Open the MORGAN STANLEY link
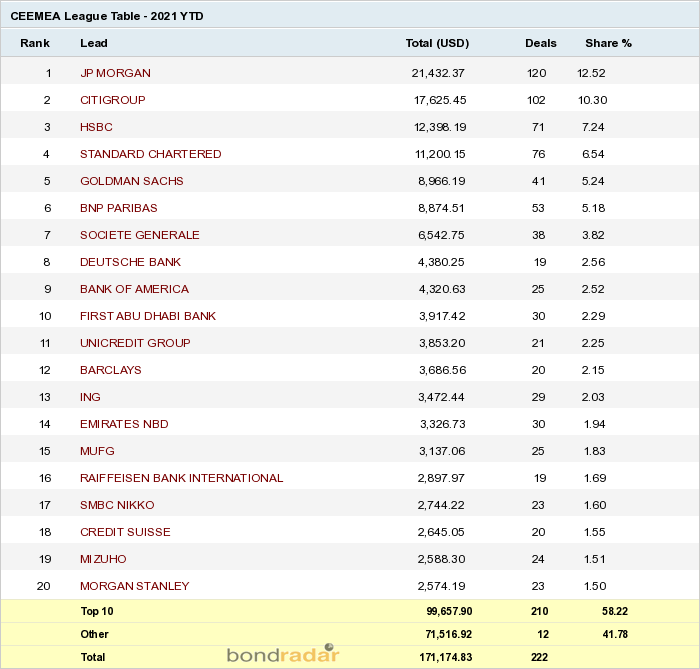This screenshot has height=669, width=700. pos(135,586)
